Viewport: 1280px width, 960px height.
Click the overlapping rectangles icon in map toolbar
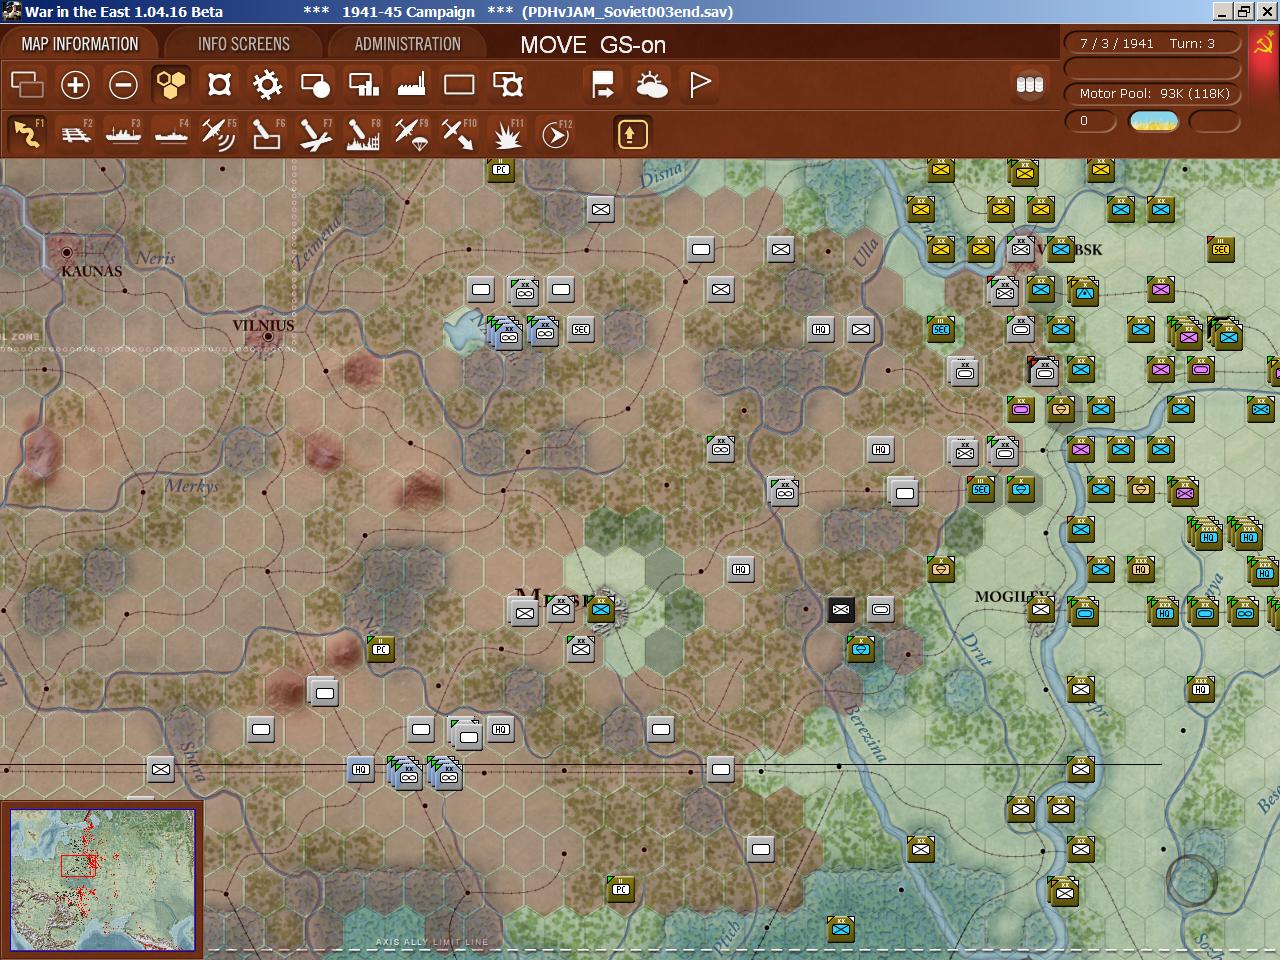click(27, 85)
